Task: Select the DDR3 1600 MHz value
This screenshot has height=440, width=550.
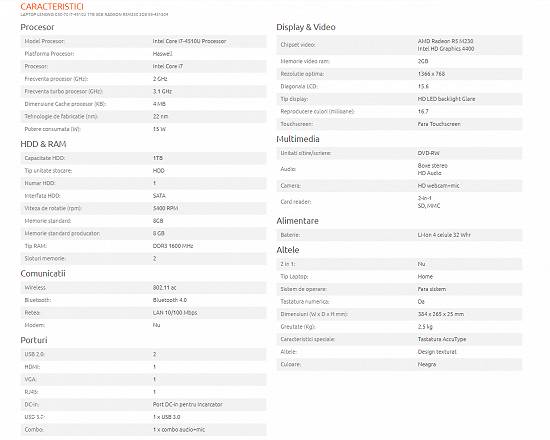Action: click(x=173, y=246)
